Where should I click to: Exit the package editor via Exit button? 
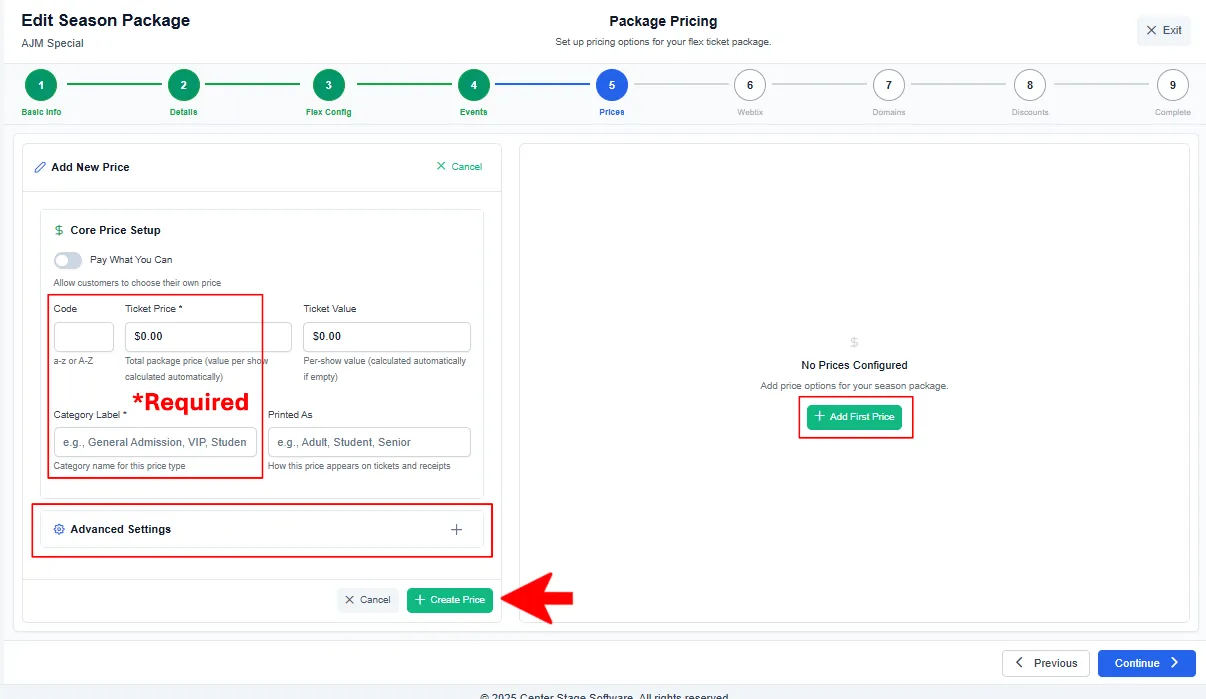pos(1164,31)
